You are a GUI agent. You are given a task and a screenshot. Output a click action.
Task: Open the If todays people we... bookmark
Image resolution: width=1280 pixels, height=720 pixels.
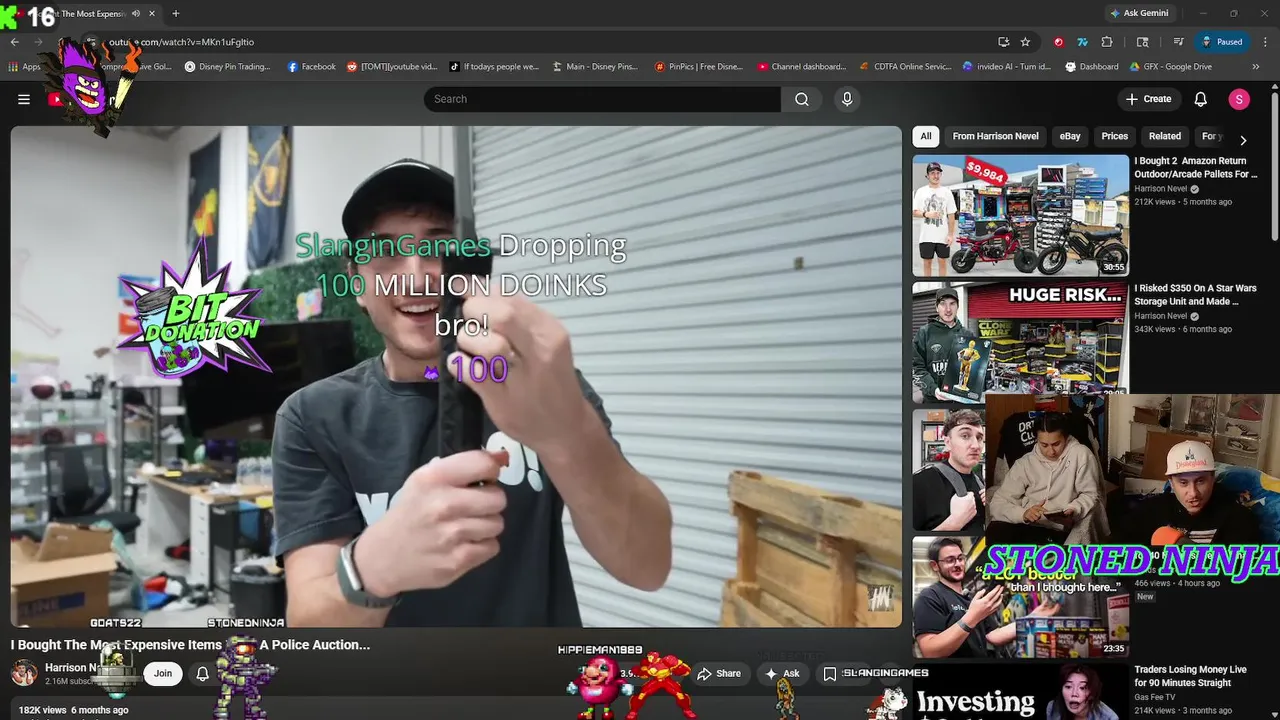[493, 67]
